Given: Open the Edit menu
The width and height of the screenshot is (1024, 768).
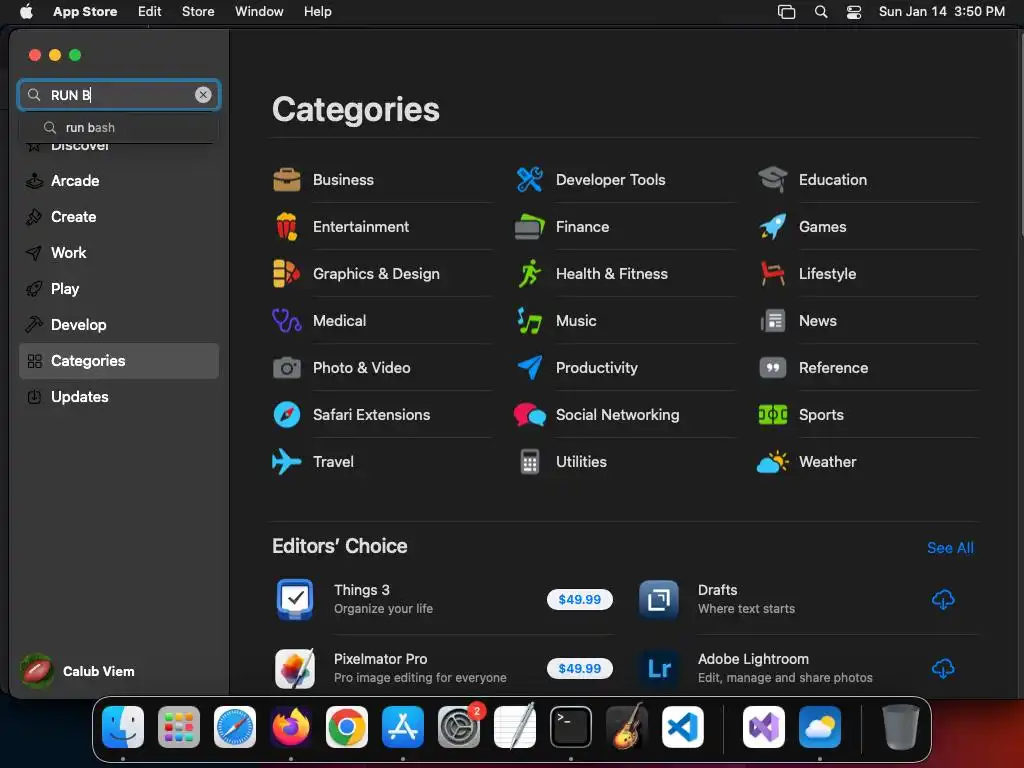Looking at the screenshot, I should 150,11.
